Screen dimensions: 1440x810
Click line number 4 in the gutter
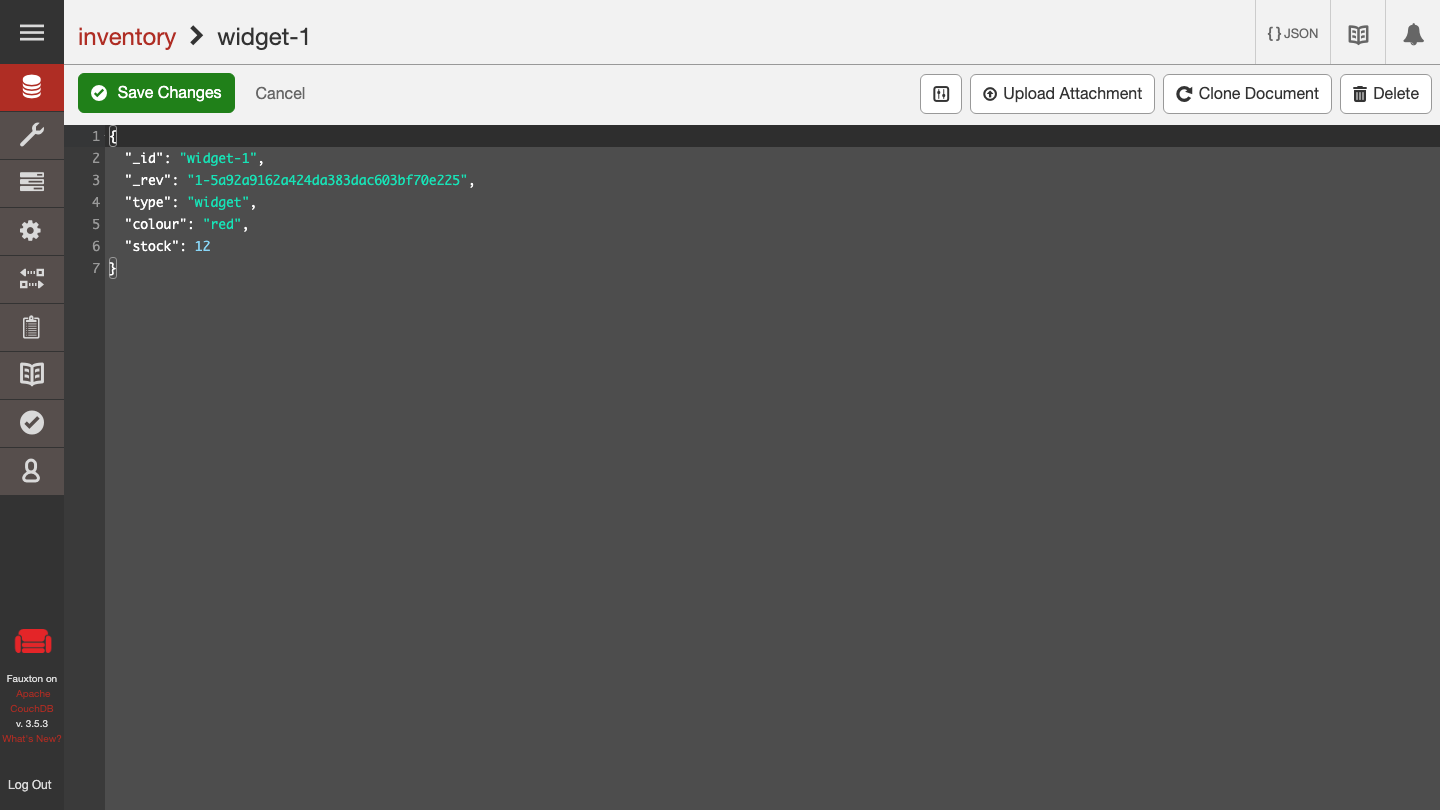point(96,202)
